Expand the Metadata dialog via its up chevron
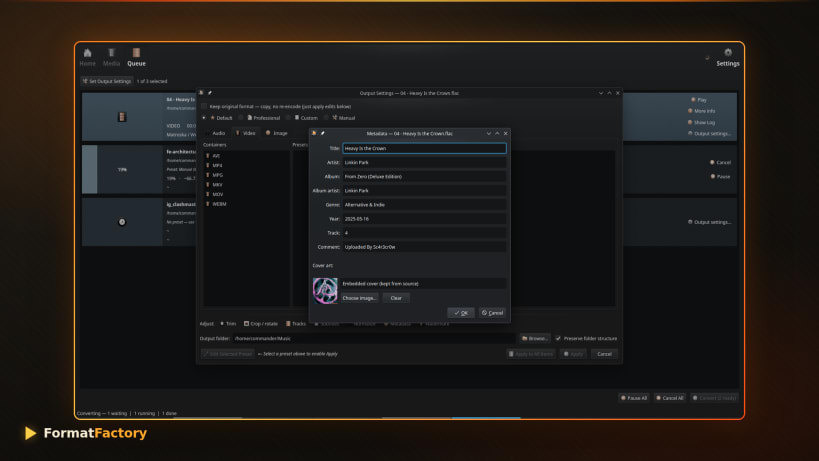Image resolution: width=819 pixels, height=461 pixels. (x=497, y=134)
